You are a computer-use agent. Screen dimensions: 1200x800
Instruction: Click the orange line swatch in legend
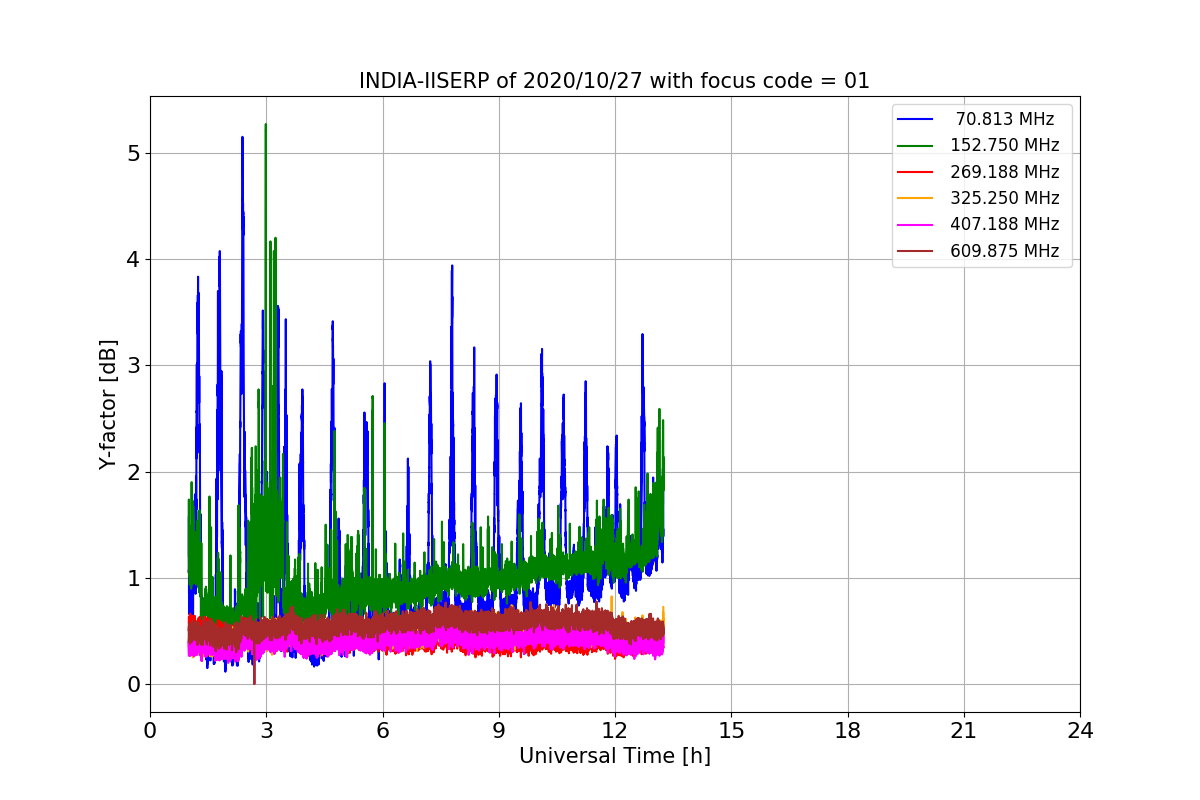(x=915, y=198)
